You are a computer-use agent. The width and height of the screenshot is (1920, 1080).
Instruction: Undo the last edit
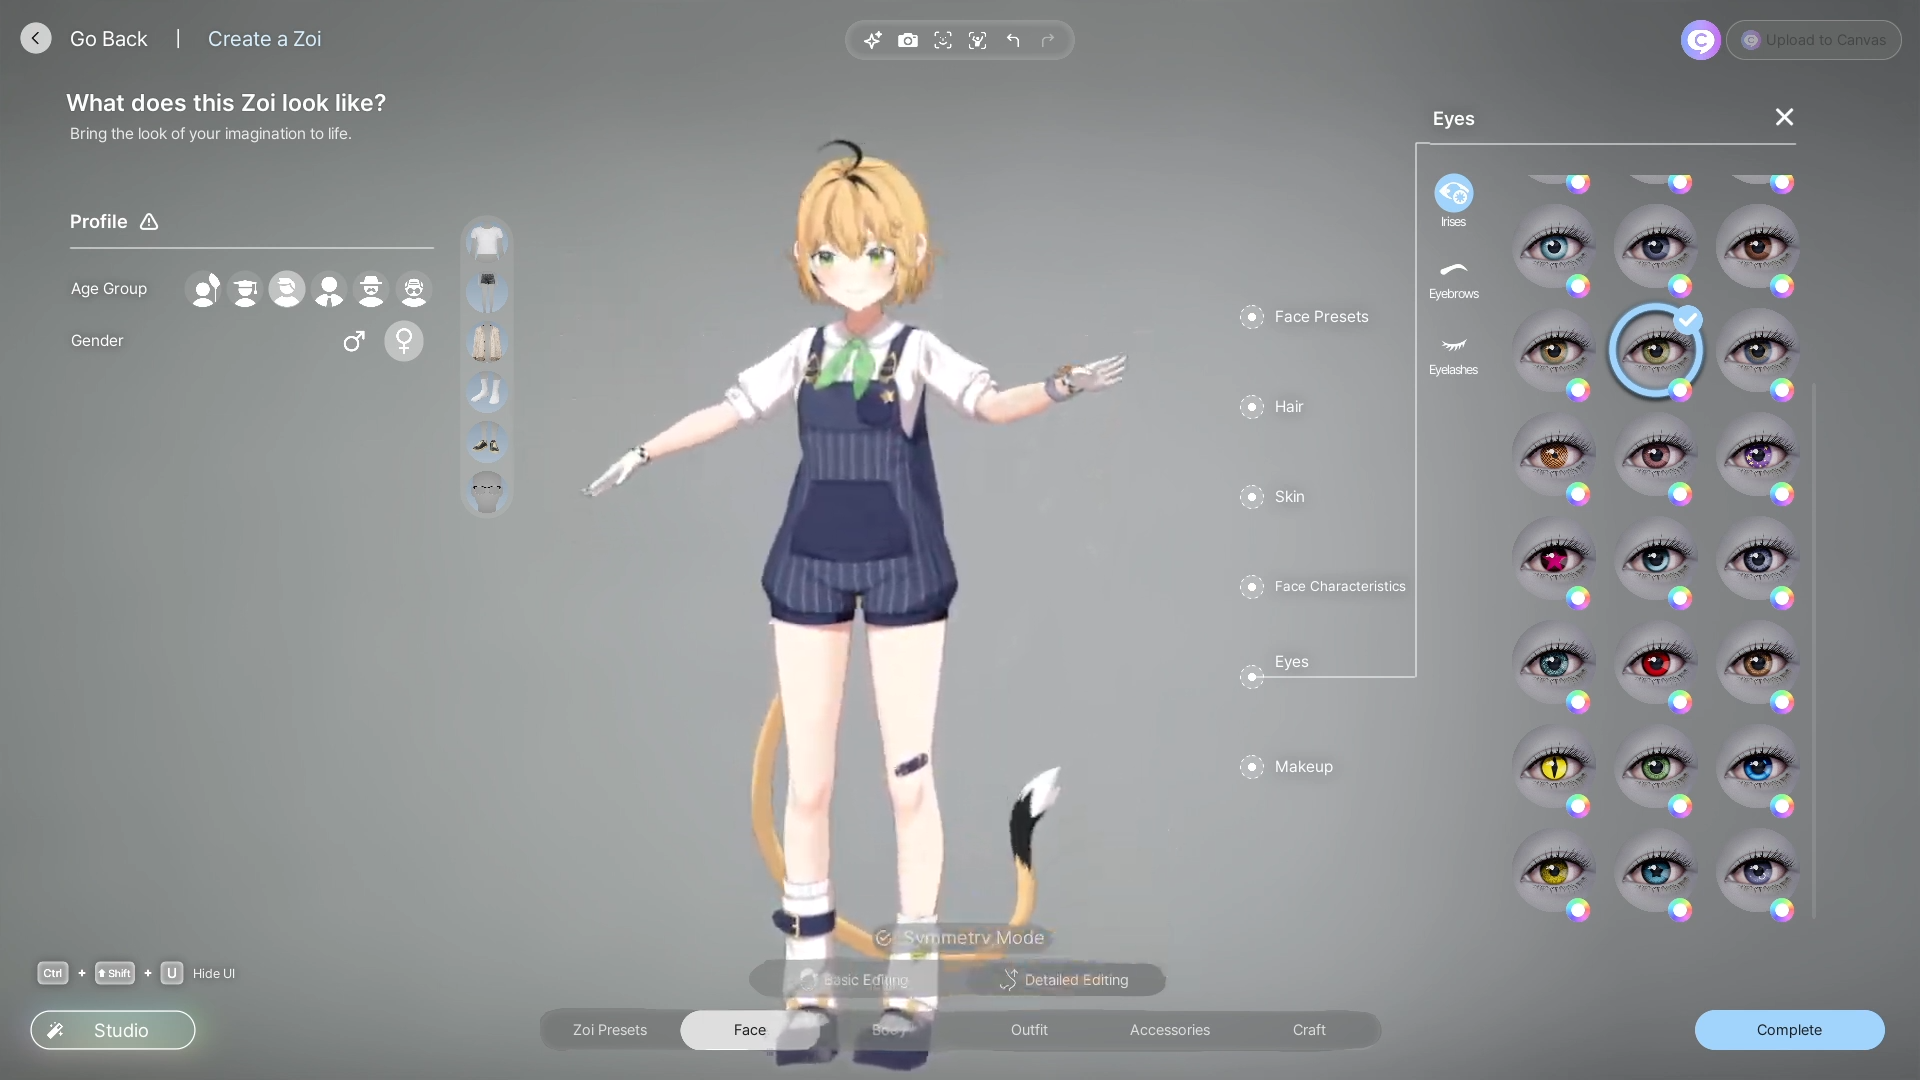(1013, 40)
